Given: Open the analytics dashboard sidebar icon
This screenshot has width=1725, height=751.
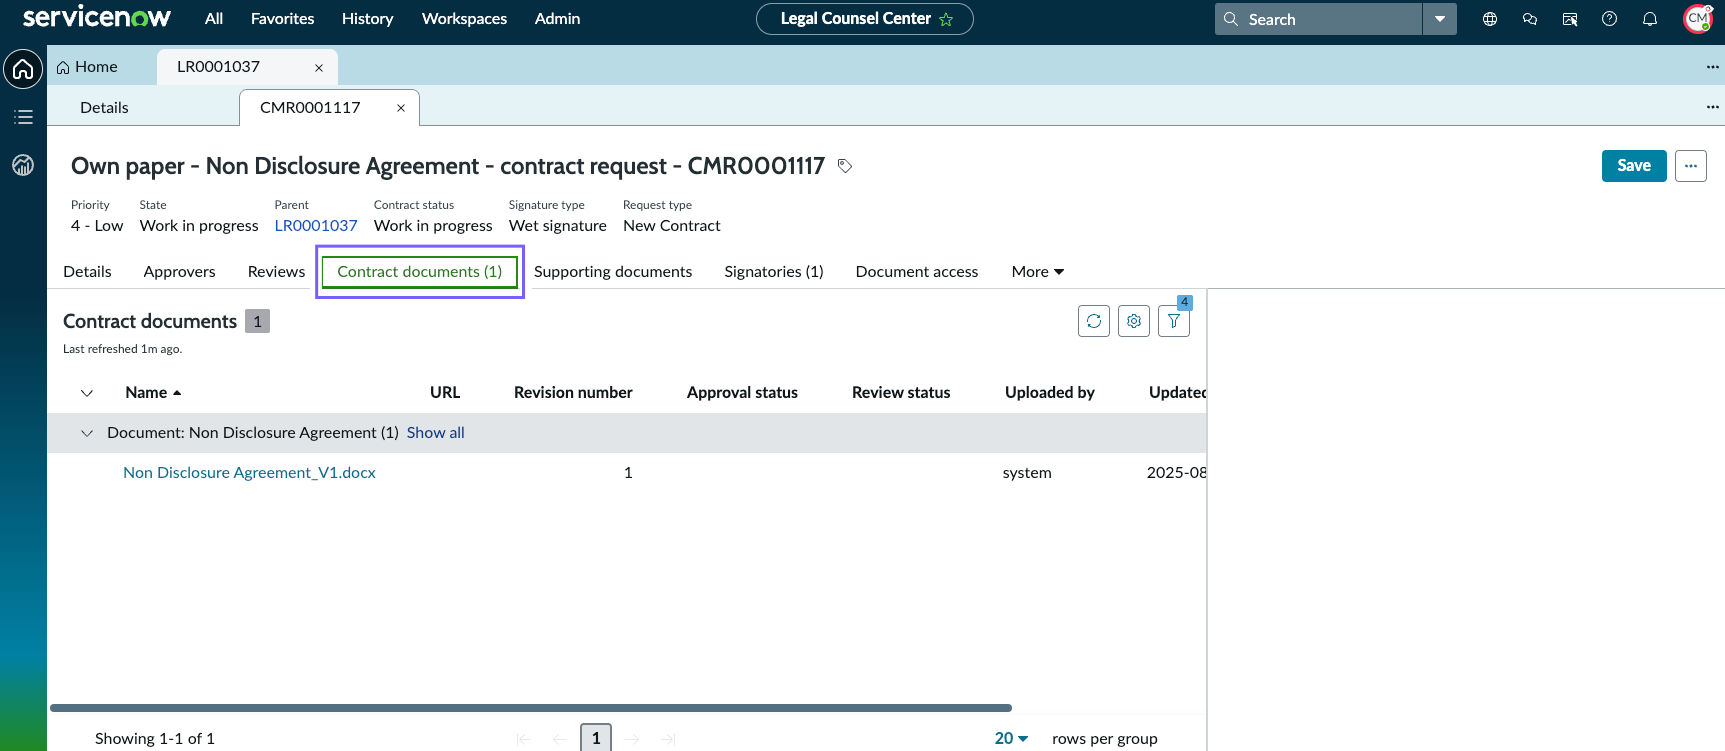Looking at the screenshot, I should 23,165.
